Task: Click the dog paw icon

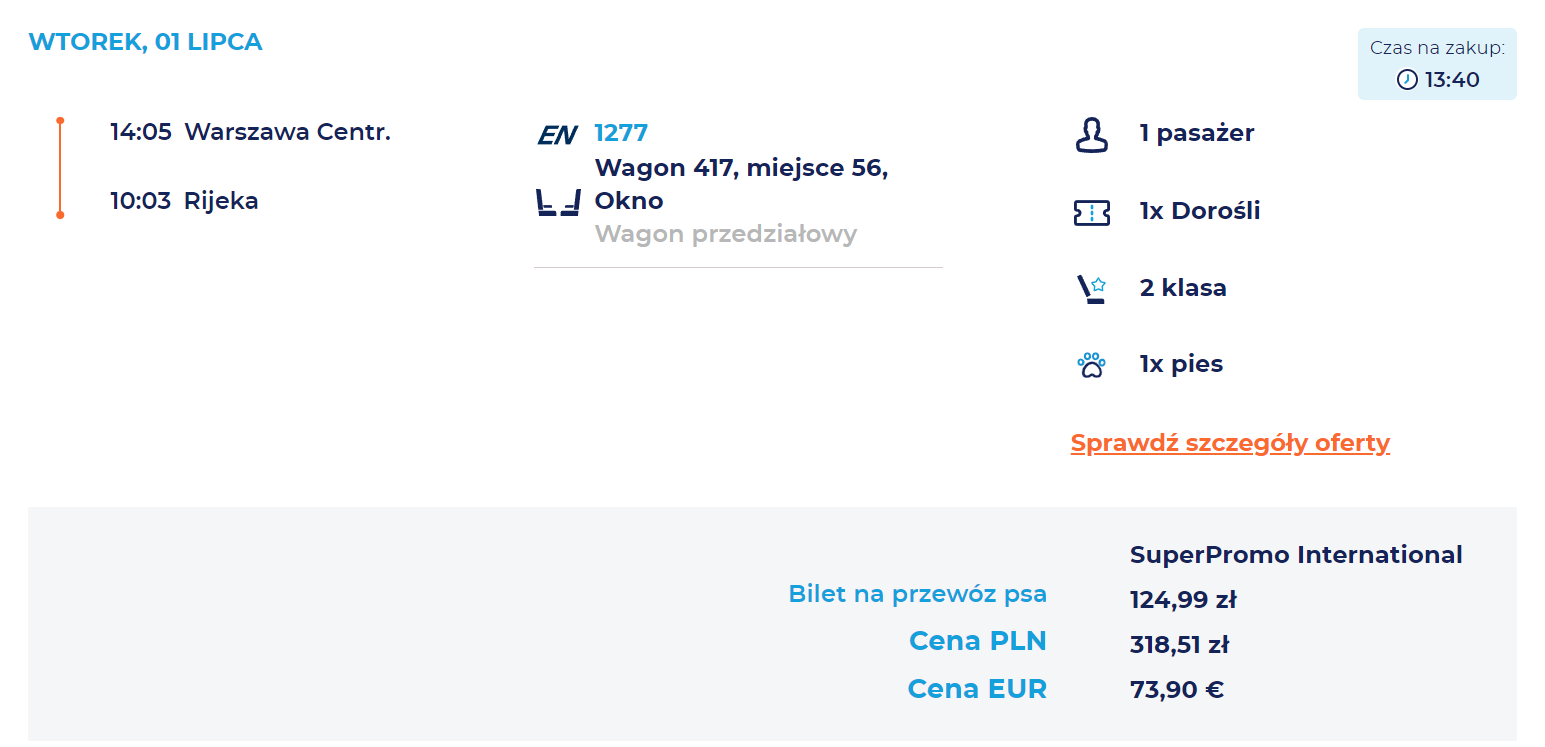Action: coord(1092,365)
